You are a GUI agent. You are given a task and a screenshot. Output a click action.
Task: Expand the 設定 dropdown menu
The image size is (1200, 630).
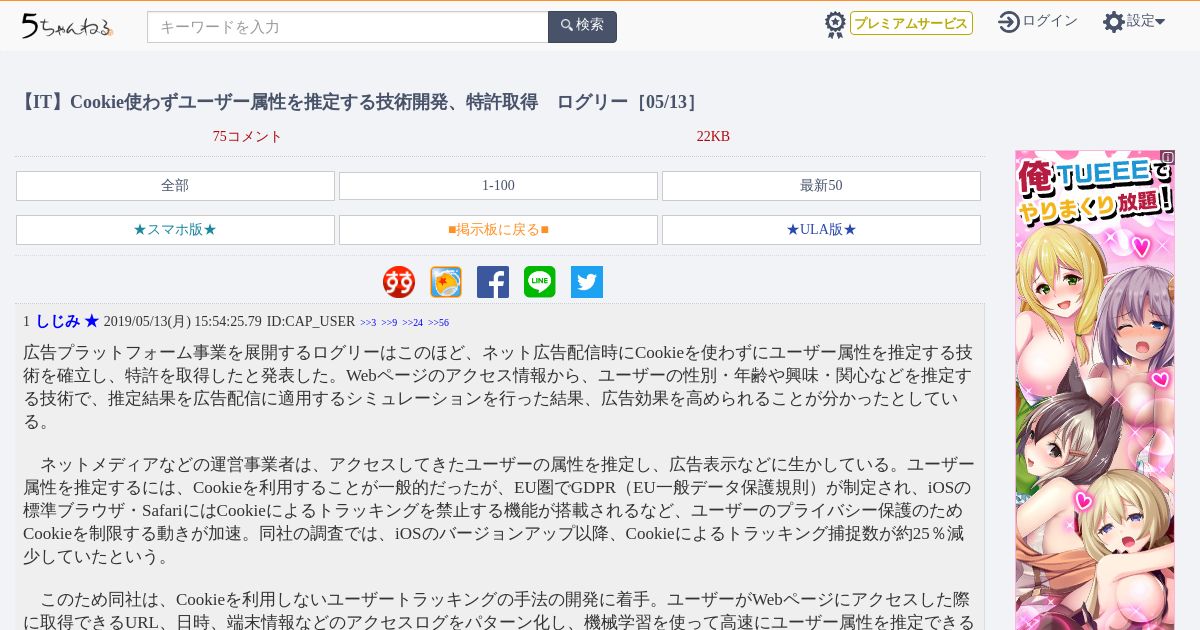coord(1146,21)
